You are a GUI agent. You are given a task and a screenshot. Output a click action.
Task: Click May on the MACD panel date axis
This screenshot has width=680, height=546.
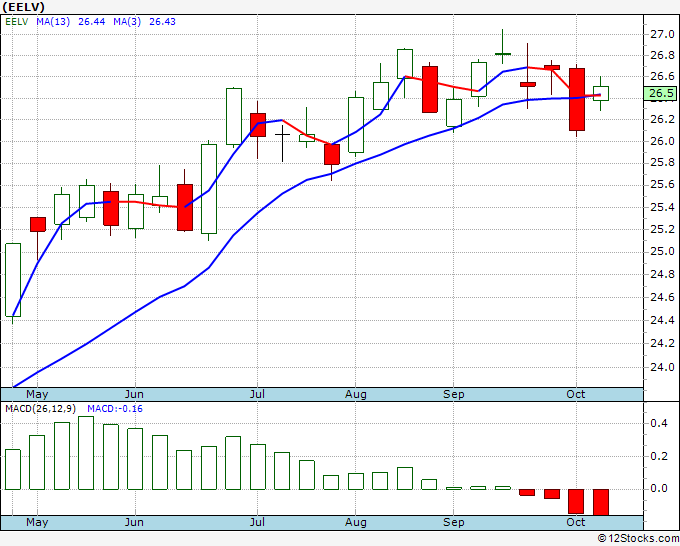[37, 523]
